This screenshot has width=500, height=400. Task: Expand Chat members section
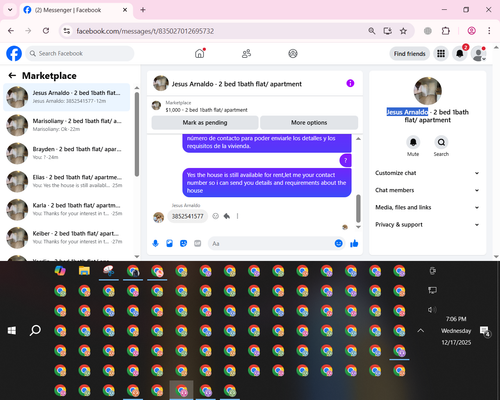(427, 190)
